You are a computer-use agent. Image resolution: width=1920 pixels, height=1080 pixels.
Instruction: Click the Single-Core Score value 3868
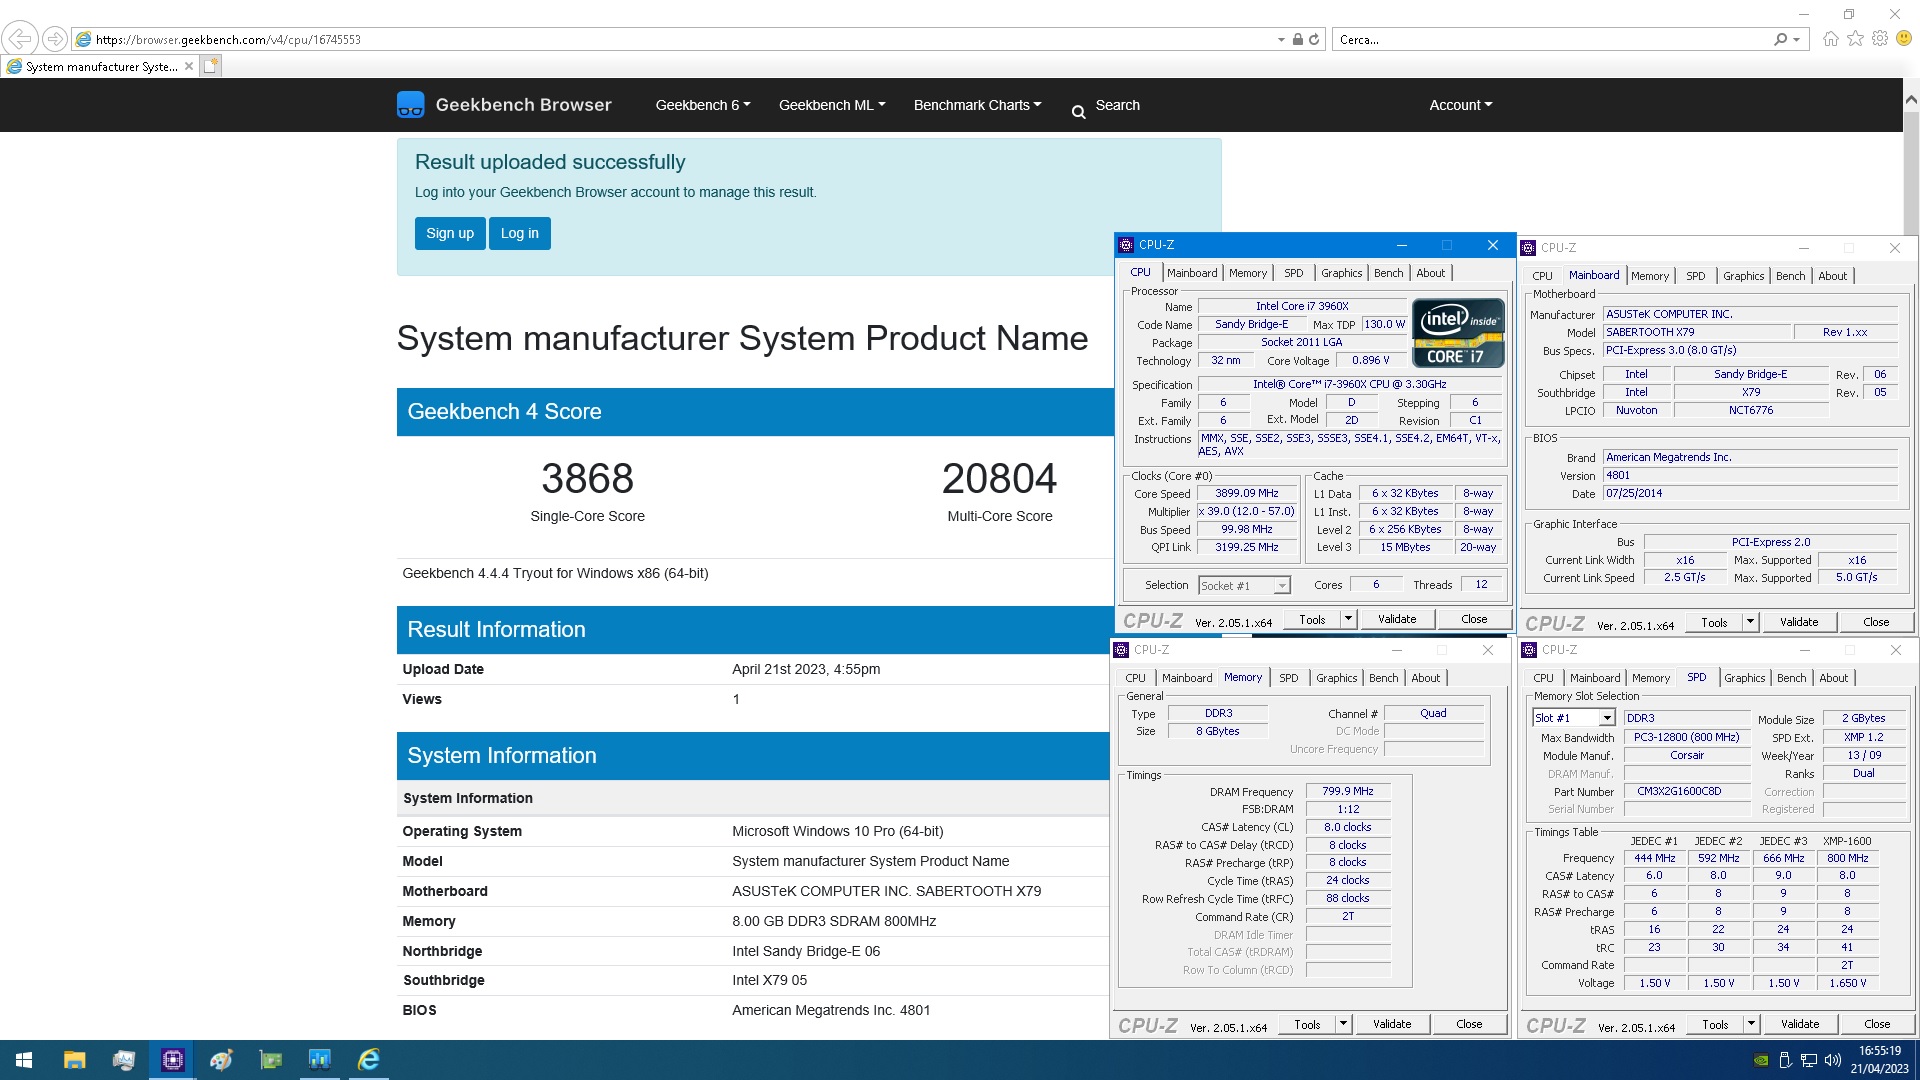point(587,479)
